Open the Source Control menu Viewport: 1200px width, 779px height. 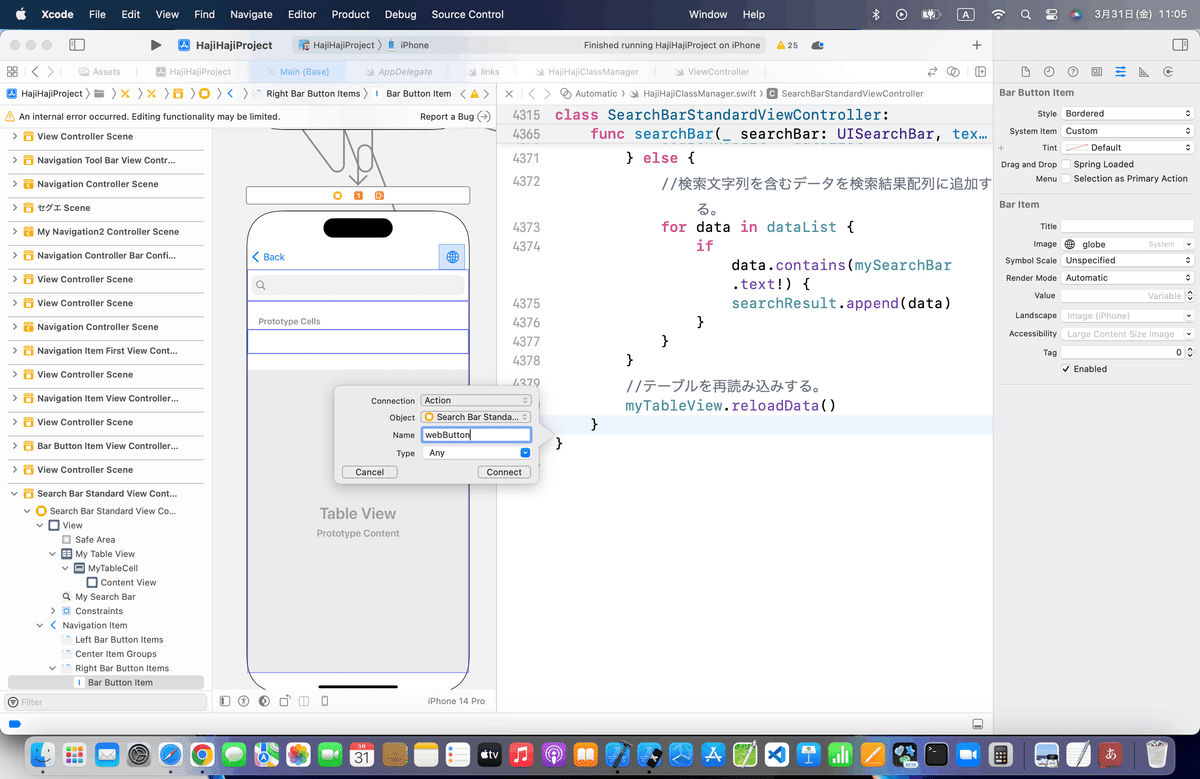[468, 15]
